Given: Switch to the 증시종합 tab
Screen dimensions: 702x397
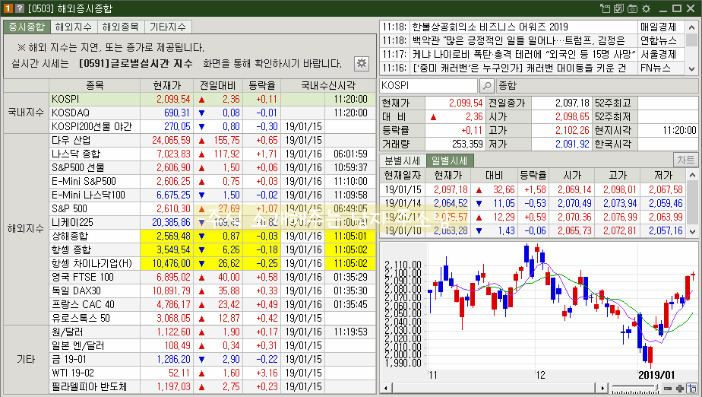Looking at the screenshot, I should pos(27,27).
